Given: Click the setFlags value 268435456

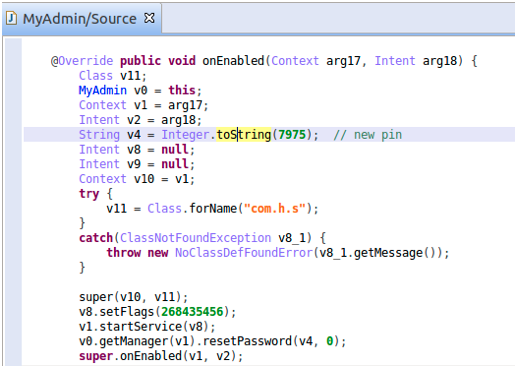Looking at the screenshot, I should [x=192, y=312].
